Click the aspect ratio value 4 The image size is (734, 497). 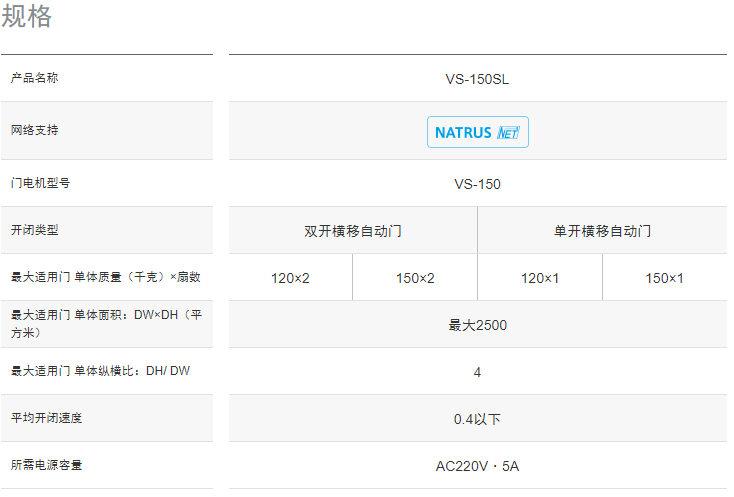[x=477, y=372]
